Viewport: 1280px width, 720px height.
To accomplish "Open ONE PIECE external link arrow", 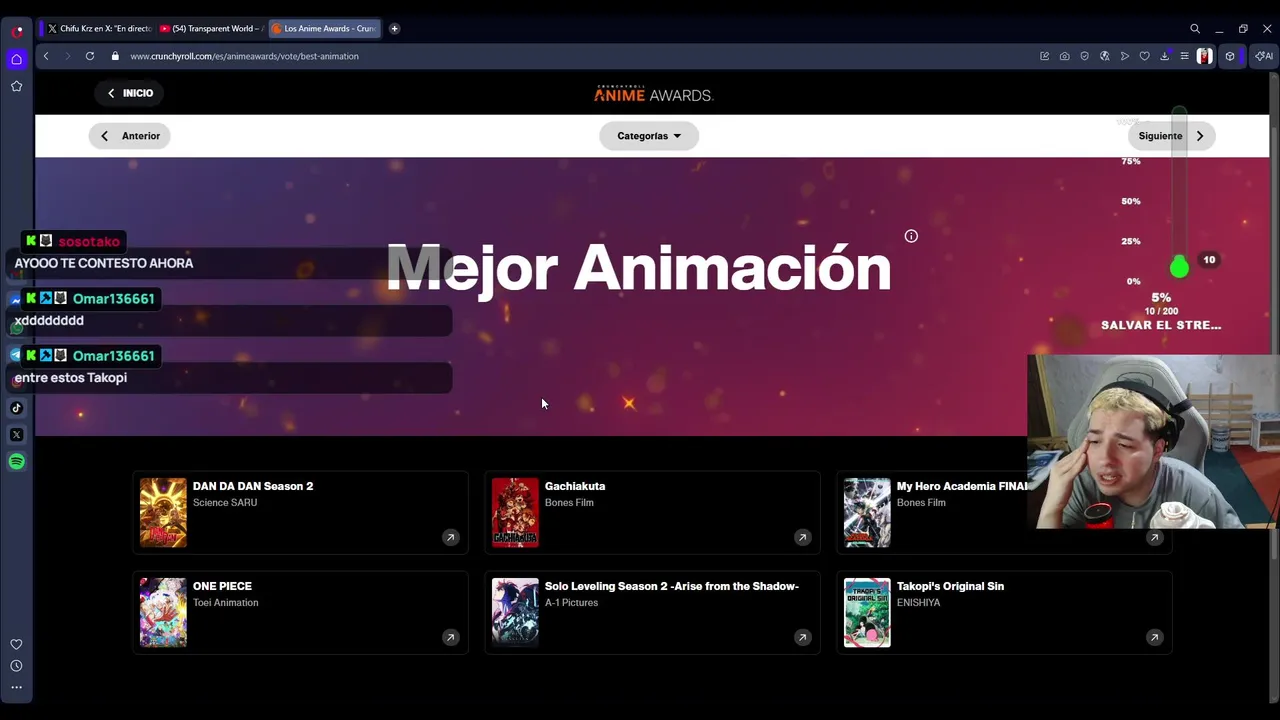I will (x=450, y=638).
